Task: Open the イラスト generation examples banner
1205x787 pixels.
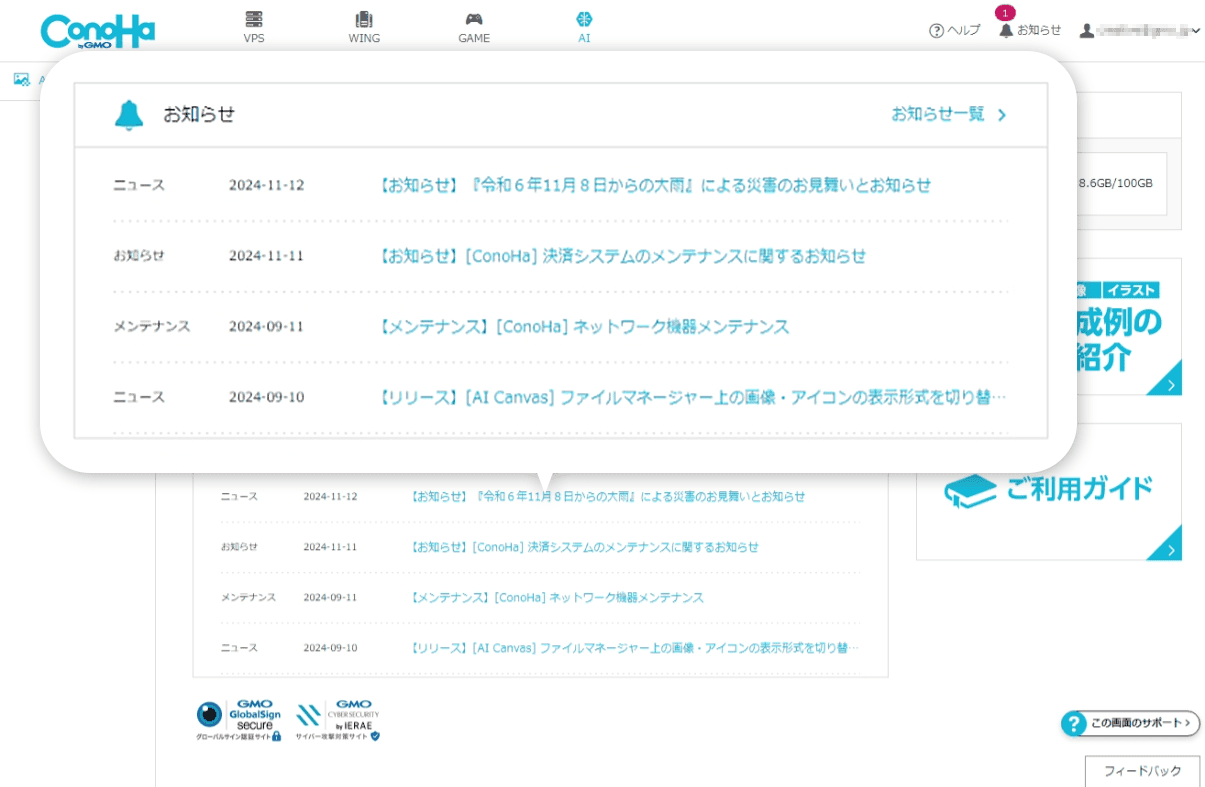Action: (1129, 327)
